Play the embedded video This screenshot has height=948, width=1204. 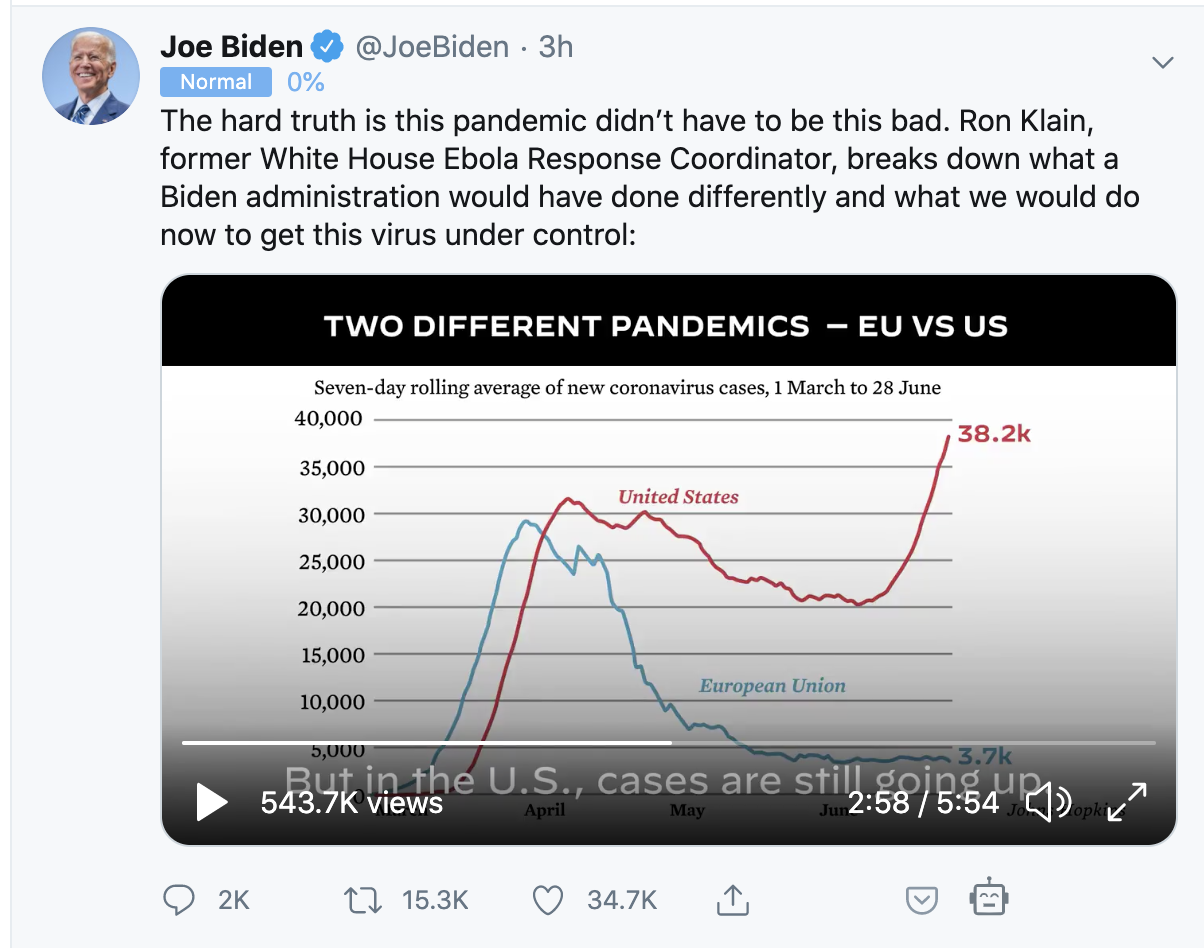tap(211, 802)
